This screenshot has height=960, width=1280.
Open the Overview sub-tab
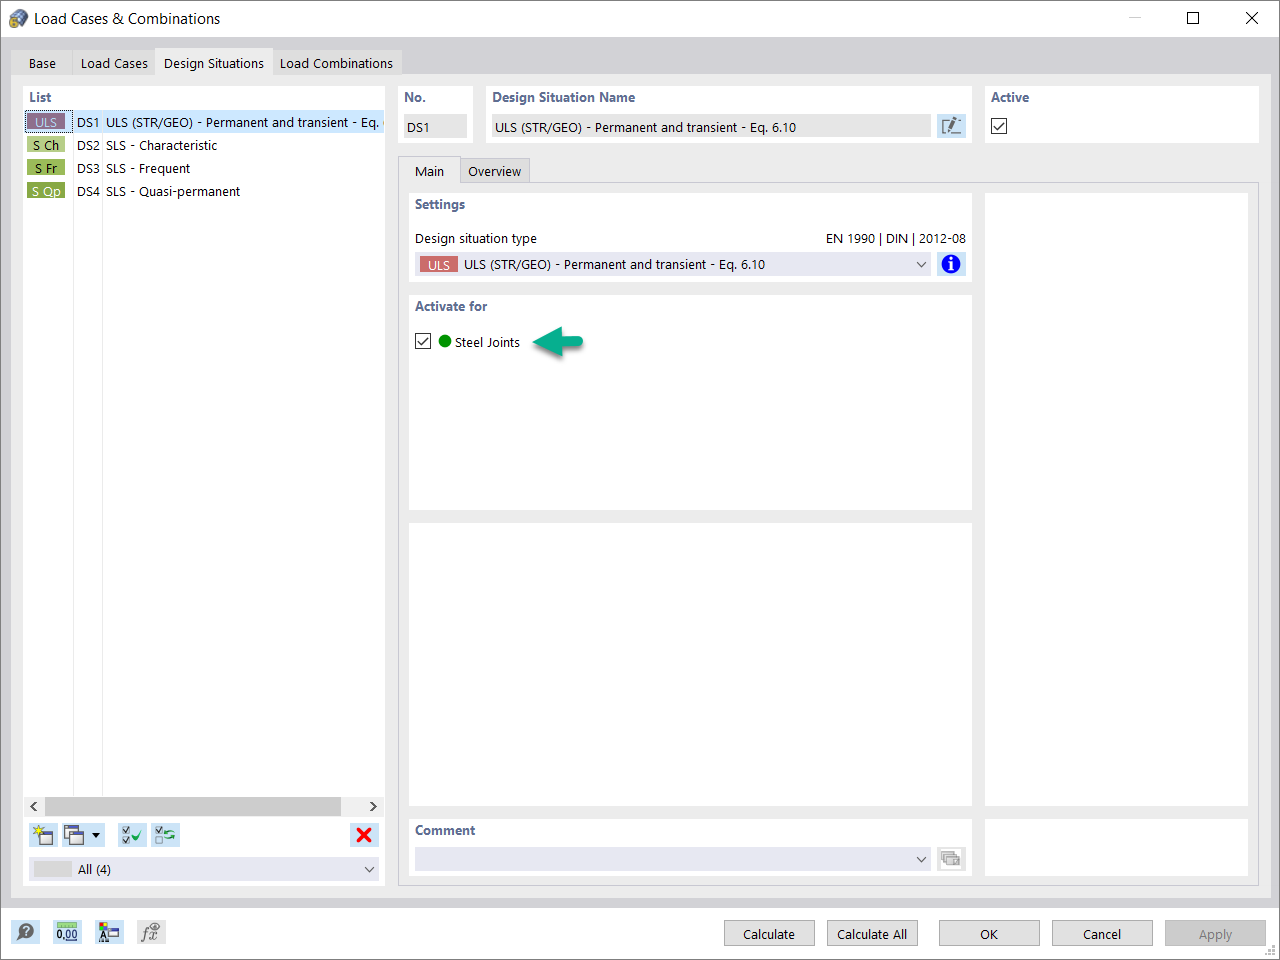tap(494, 171)
